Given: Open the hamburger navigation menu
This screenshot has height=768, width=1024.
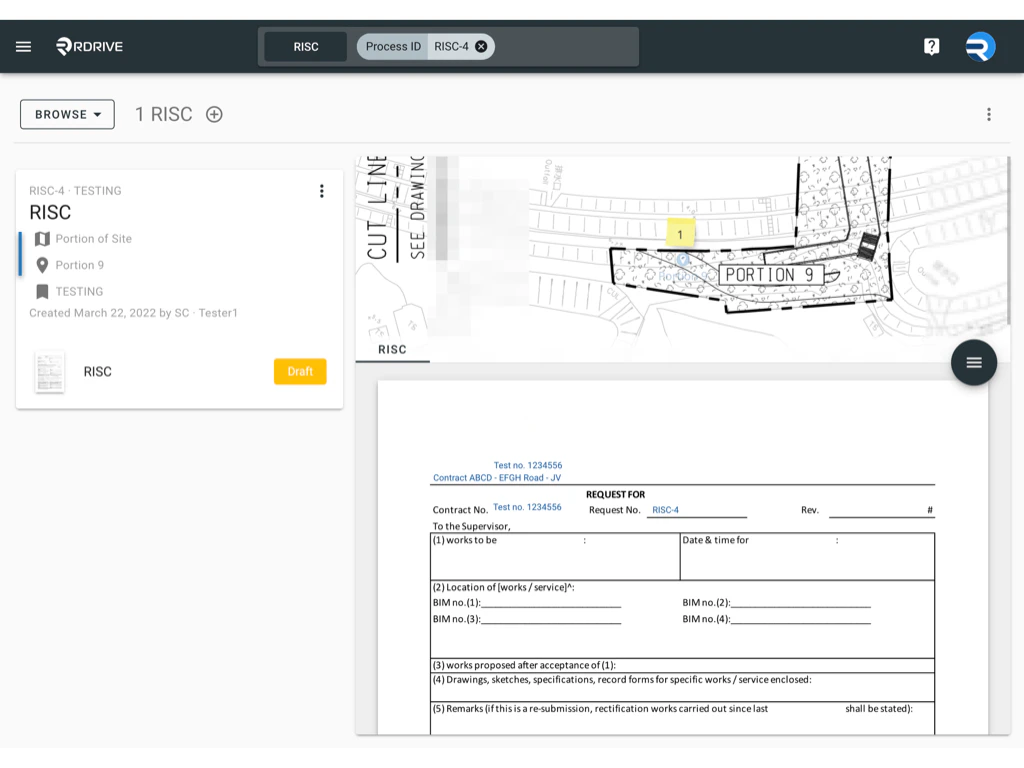Looking at the screenshot, I should click(24, 46).
